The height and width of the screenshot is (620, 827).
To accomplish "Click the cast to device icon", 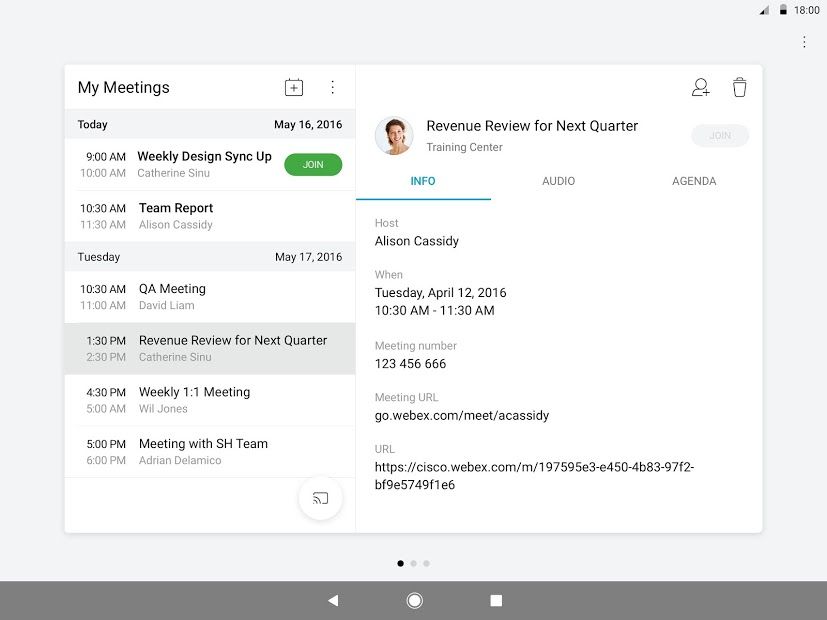I will [320, 498].
